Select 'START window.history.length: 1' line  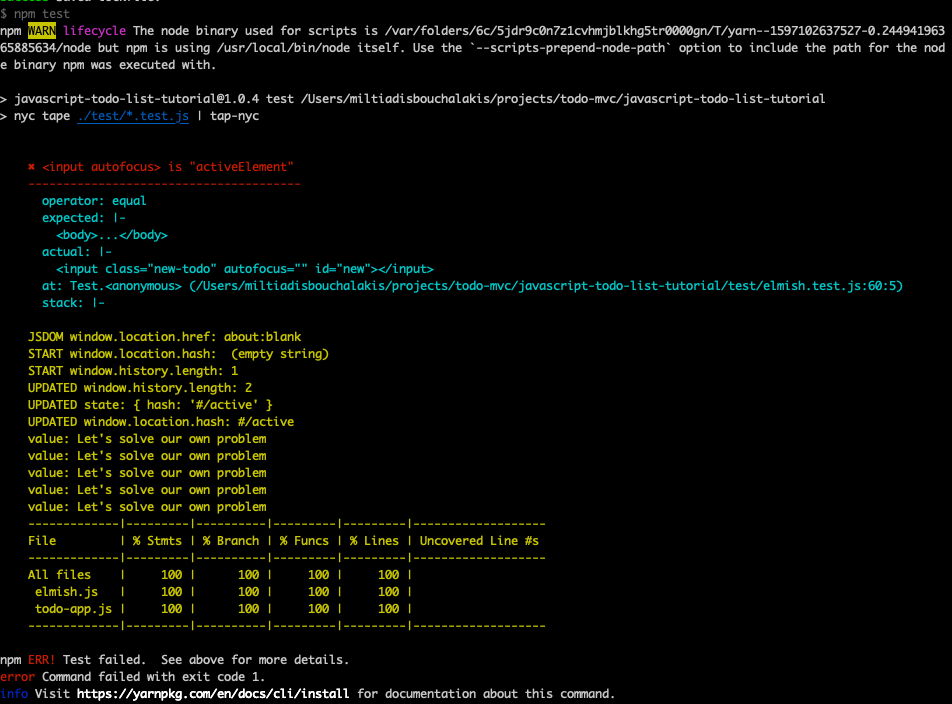[x=133, y=371]
